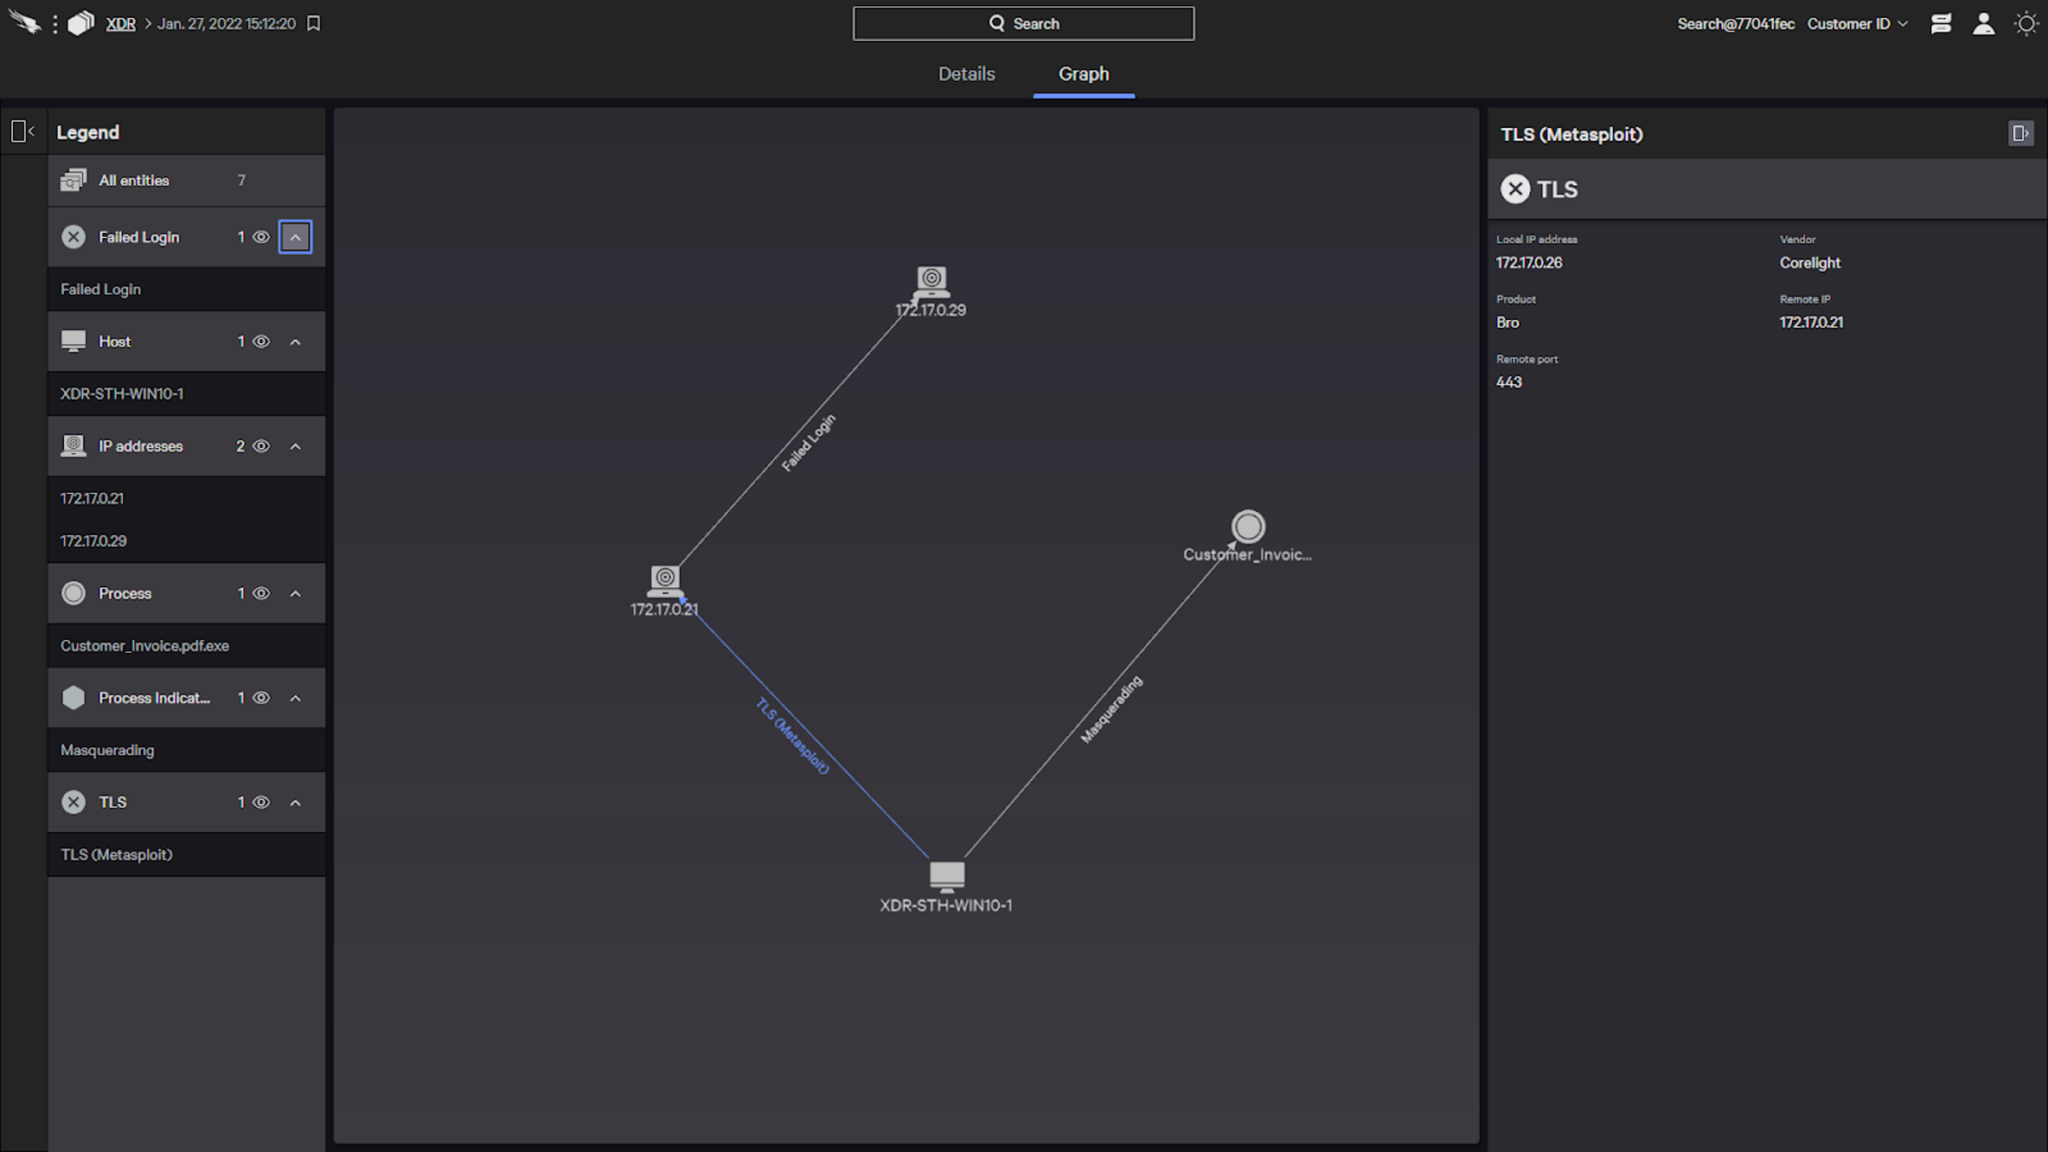This screenshot has width=2048, height=1152.
Task: Toggle light/dark theme sun icon
Action: (2026, 23)
